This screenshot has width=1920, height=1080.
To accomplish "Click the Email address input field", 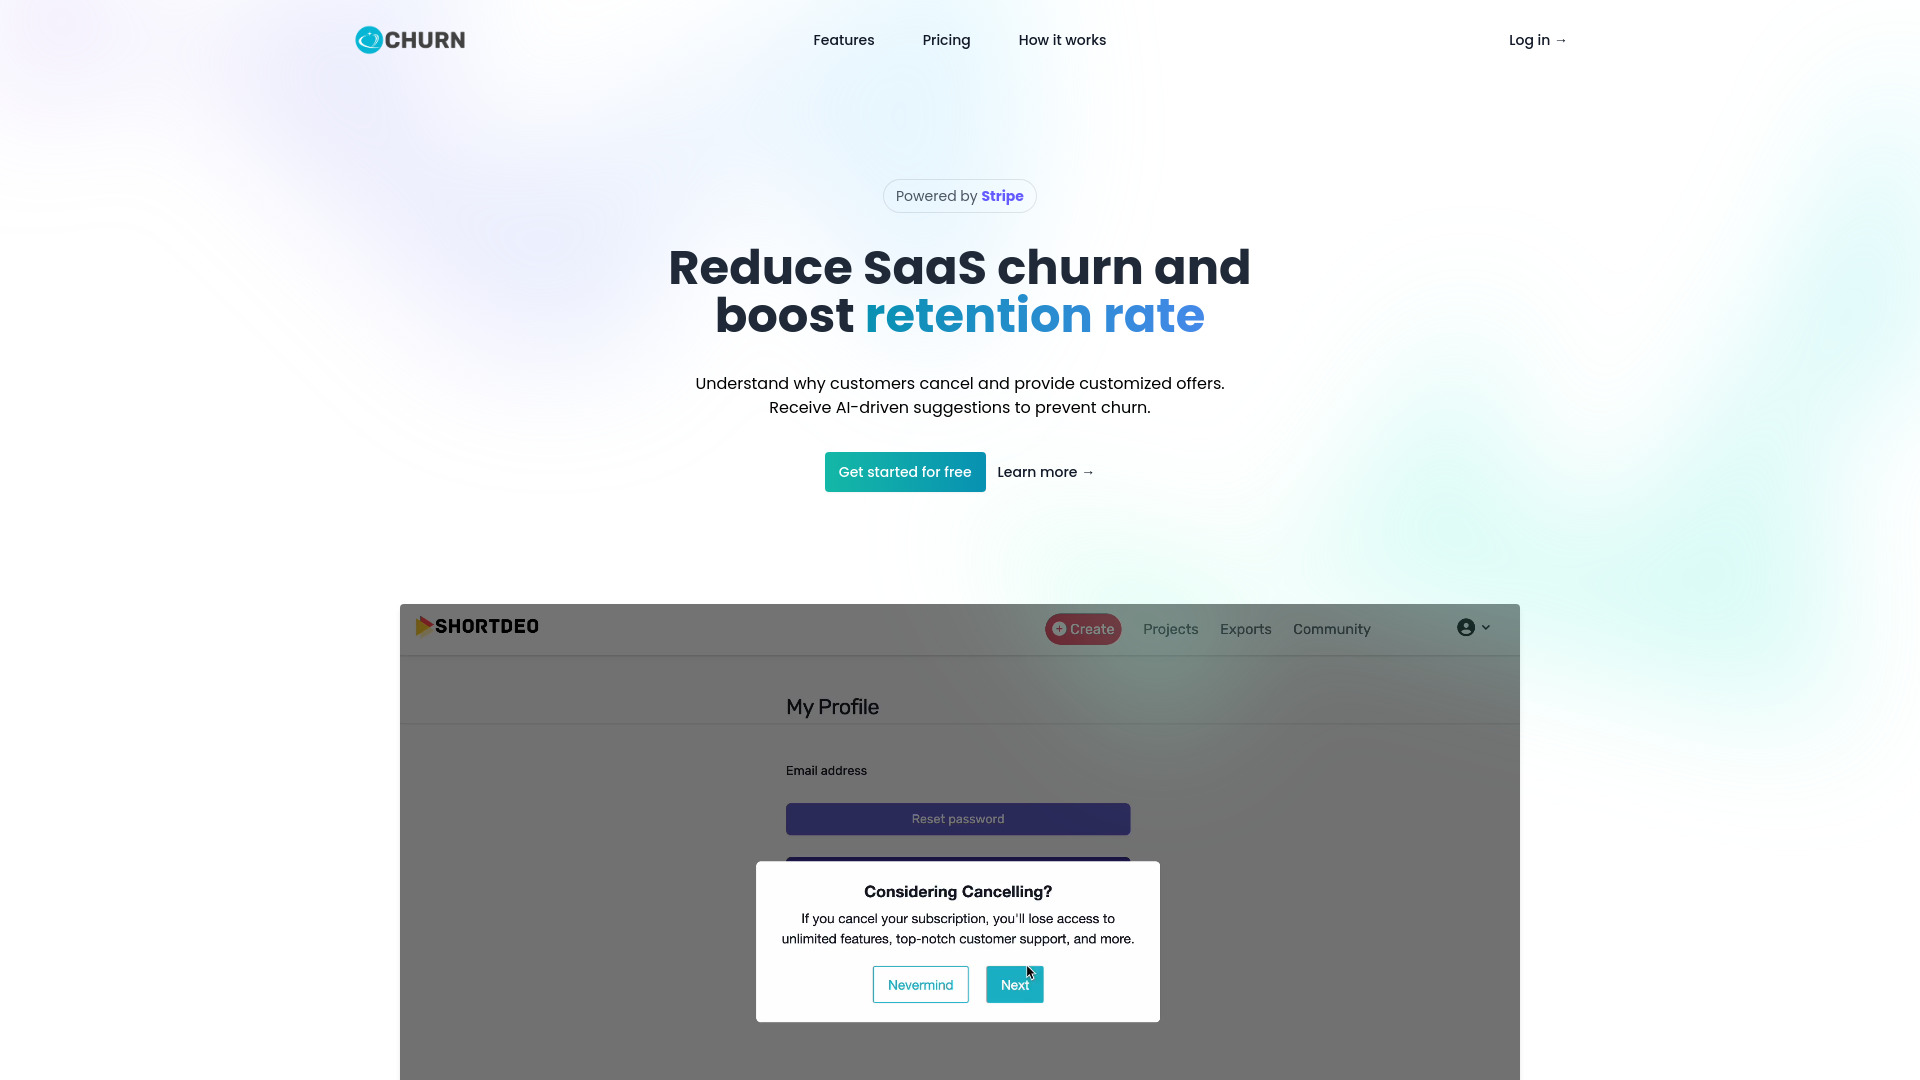I will [x=959, y=789].
